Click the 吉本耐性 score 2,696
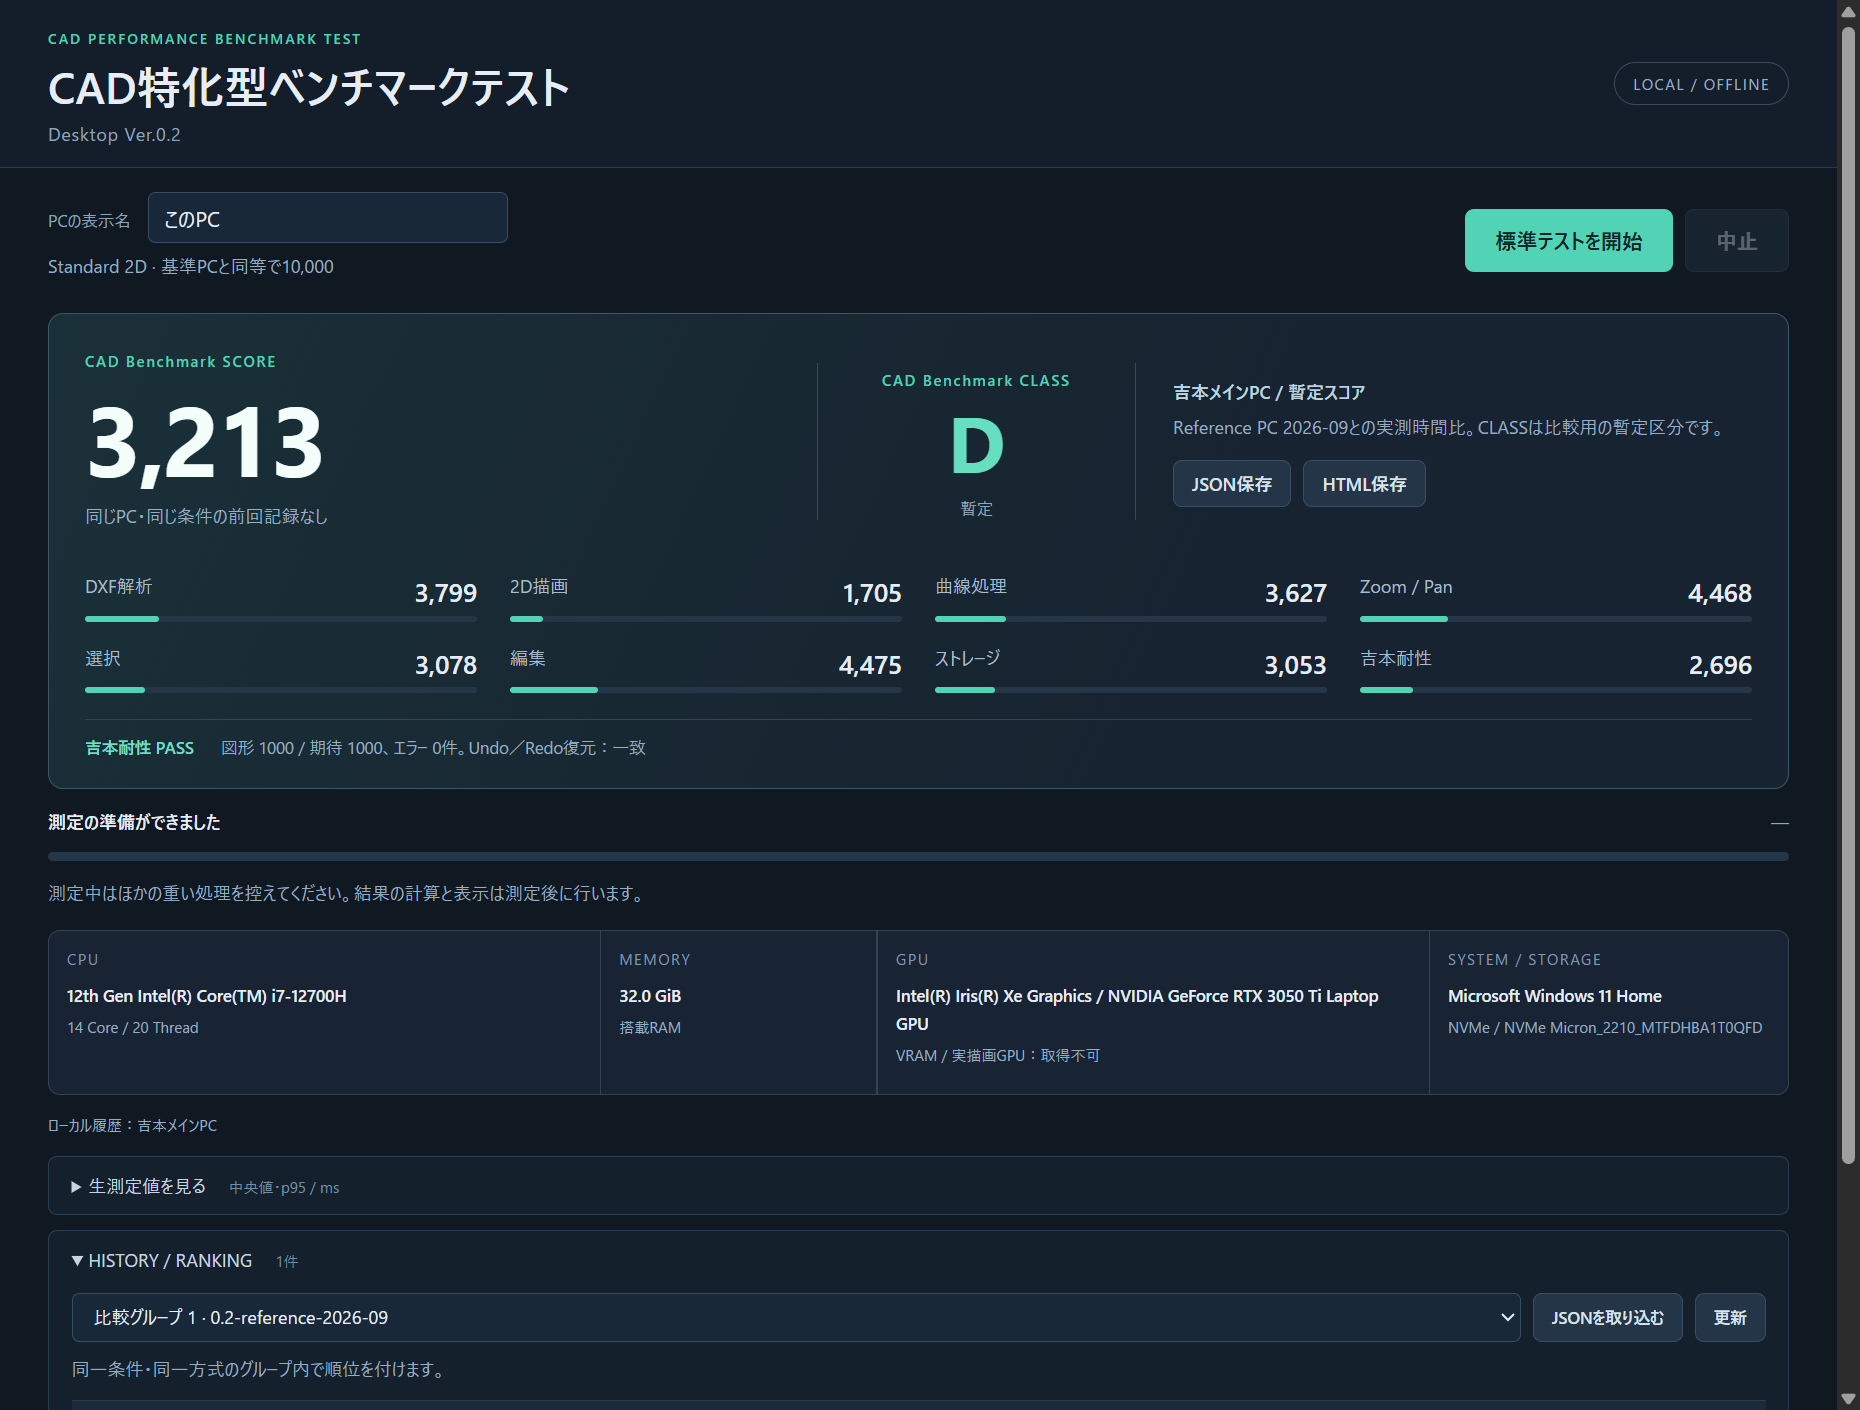This screenshot has height=1410, width=1860. [x=1720, y=665]
